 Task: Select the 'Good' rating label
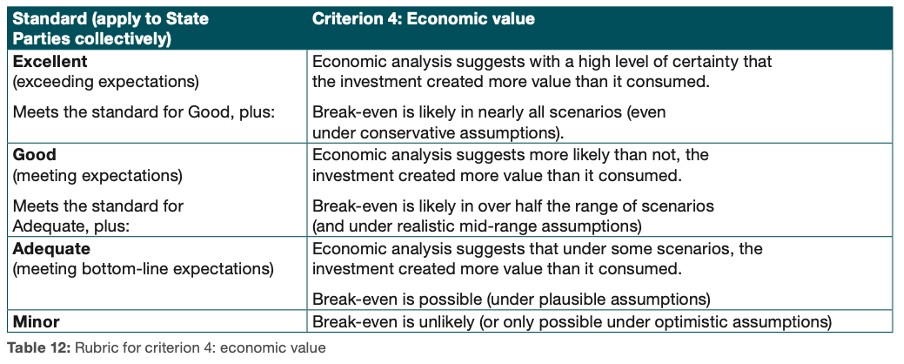pyautogui.click(x=34, y=155)
